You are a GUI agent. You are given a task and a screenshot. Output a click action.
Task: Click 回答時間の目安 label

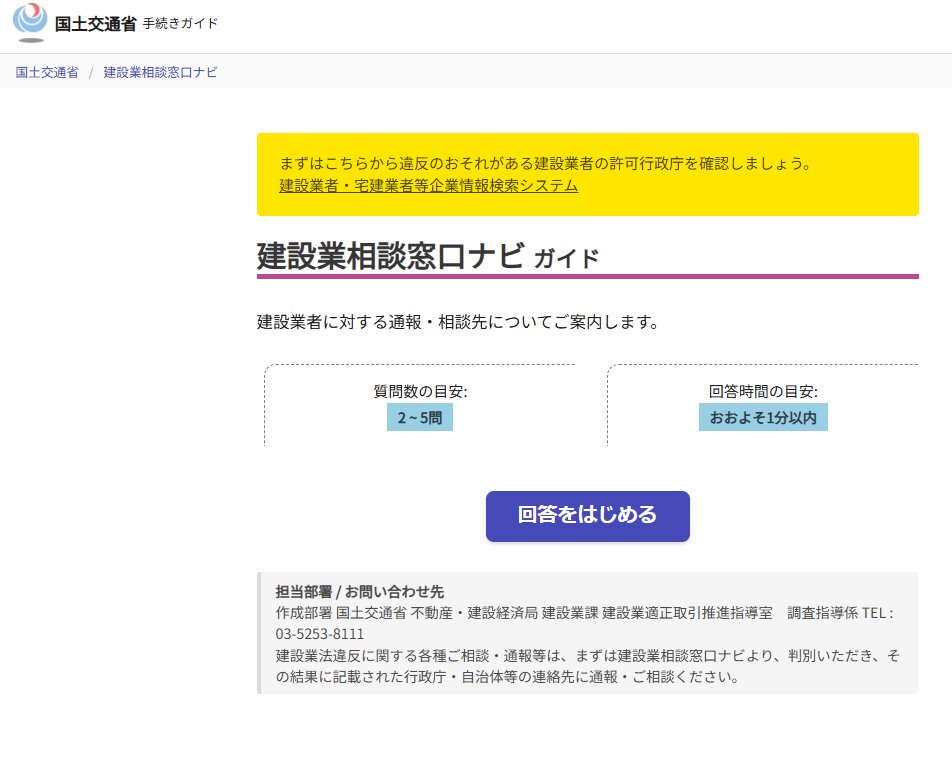point(763,392)
